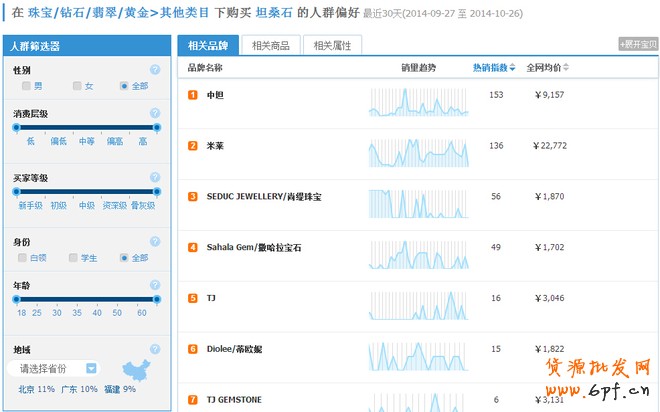The height and width of the screenshot is (412, 660).
Task: Switch to the 相关属性 tab
Action: 331,46
